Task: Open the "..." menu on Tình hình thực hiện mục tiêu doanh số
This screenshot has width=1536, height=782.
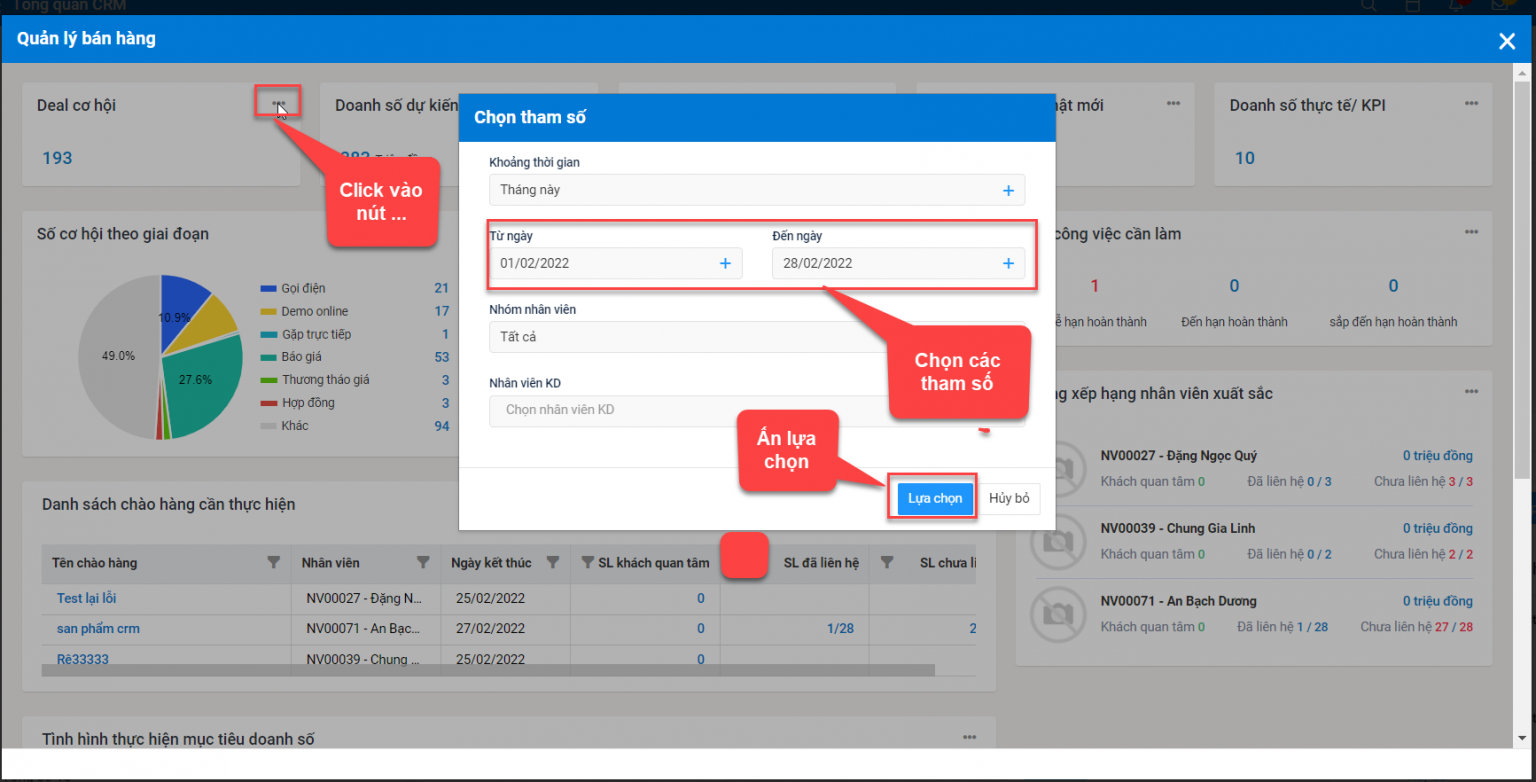Action: [x=968, y=736]
